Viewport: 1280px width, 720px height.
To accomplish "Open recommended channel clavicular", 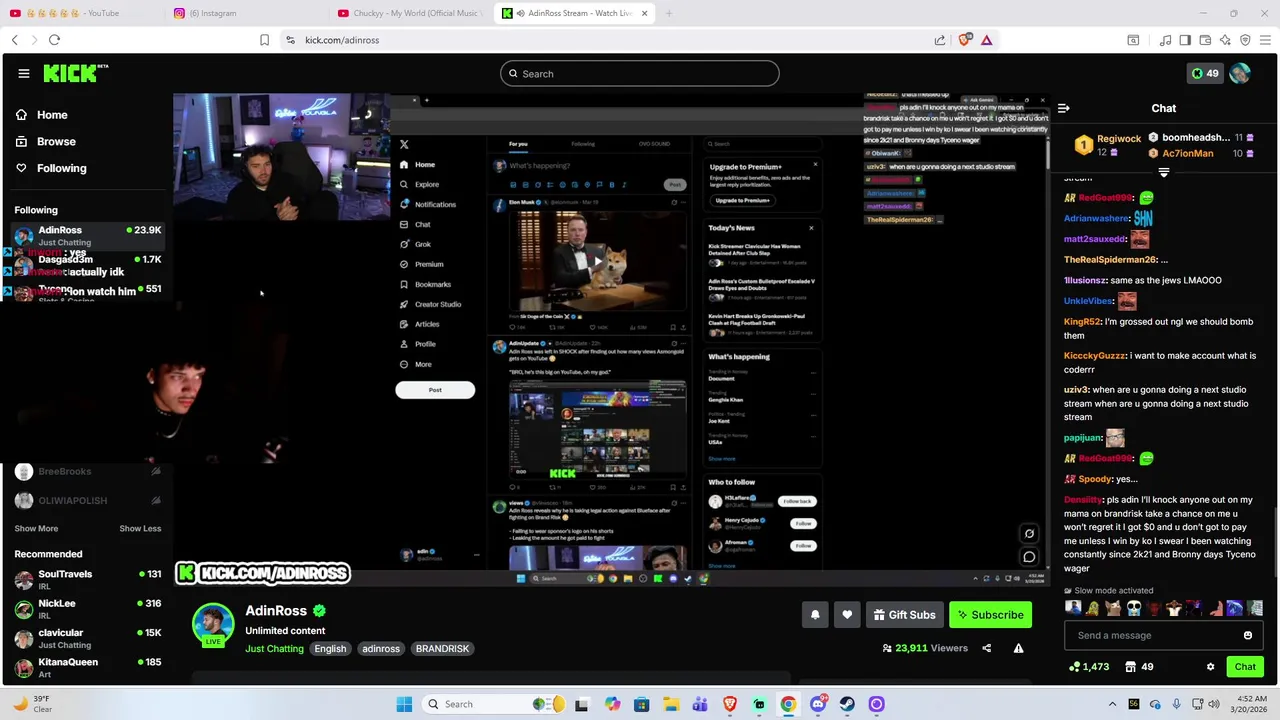I will (x=88, y=638).
